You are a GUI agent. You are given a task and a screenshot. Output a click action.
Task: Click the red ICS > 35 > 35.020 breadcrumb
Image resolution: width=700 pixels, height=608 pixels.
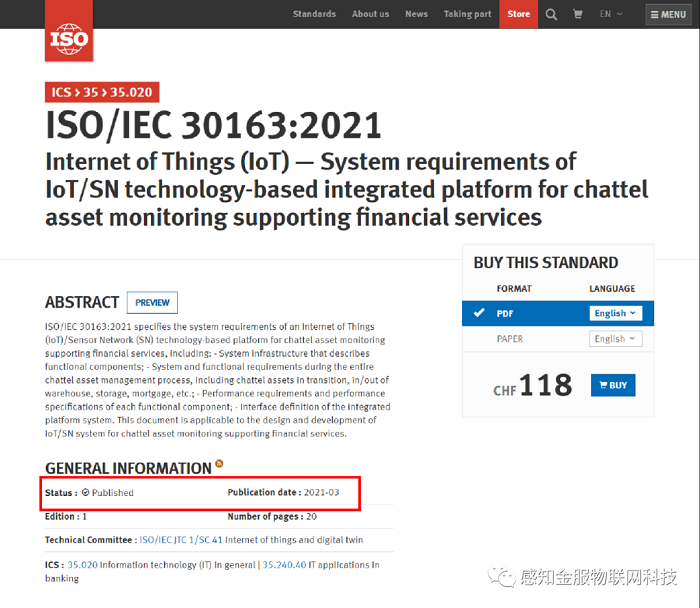pyautogui.click(x=102, y=92)
